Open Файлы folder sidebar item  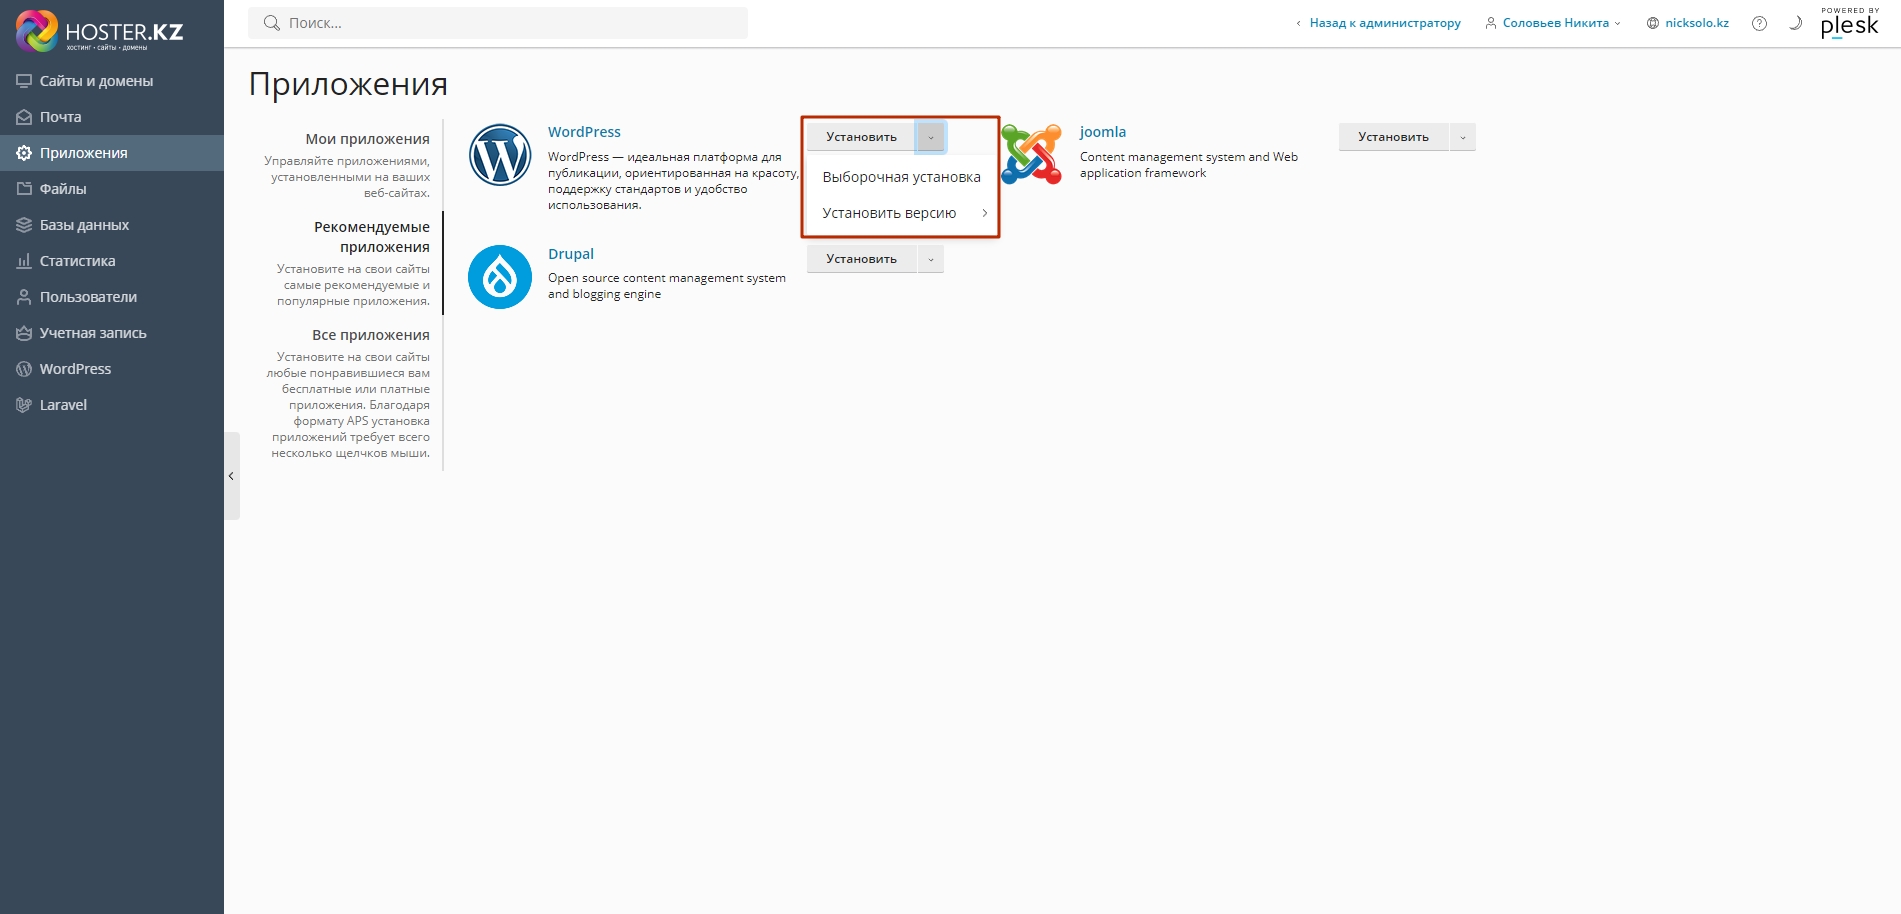(x=112, y=189)
